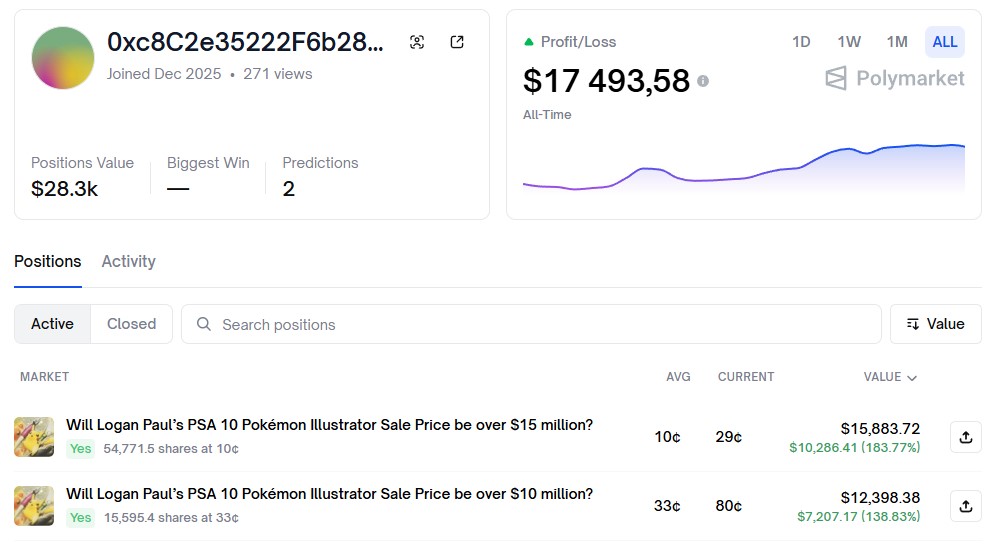The image size is (998, 550).
Task: Open wallet address in external link icon
Action: (457, 42)
